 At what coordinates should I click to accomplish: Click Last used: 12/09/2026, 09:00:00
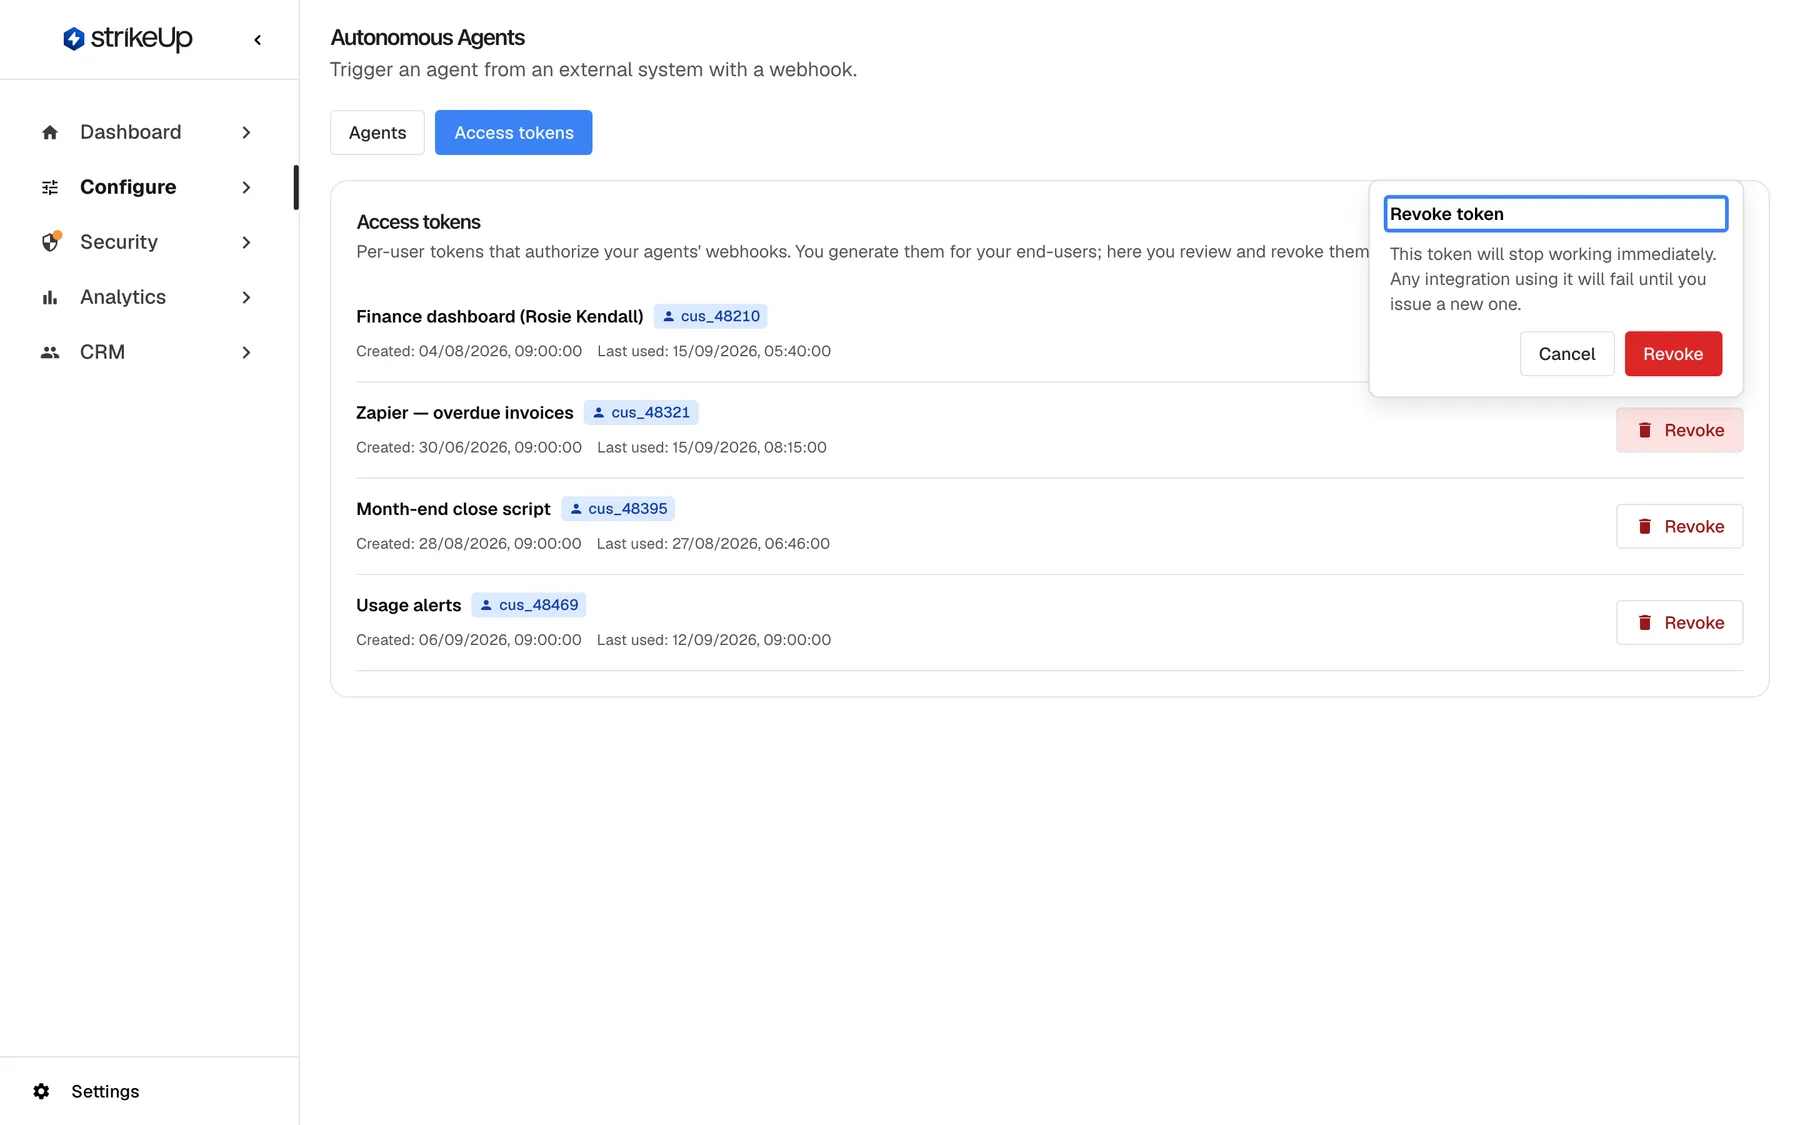point(714,640)
